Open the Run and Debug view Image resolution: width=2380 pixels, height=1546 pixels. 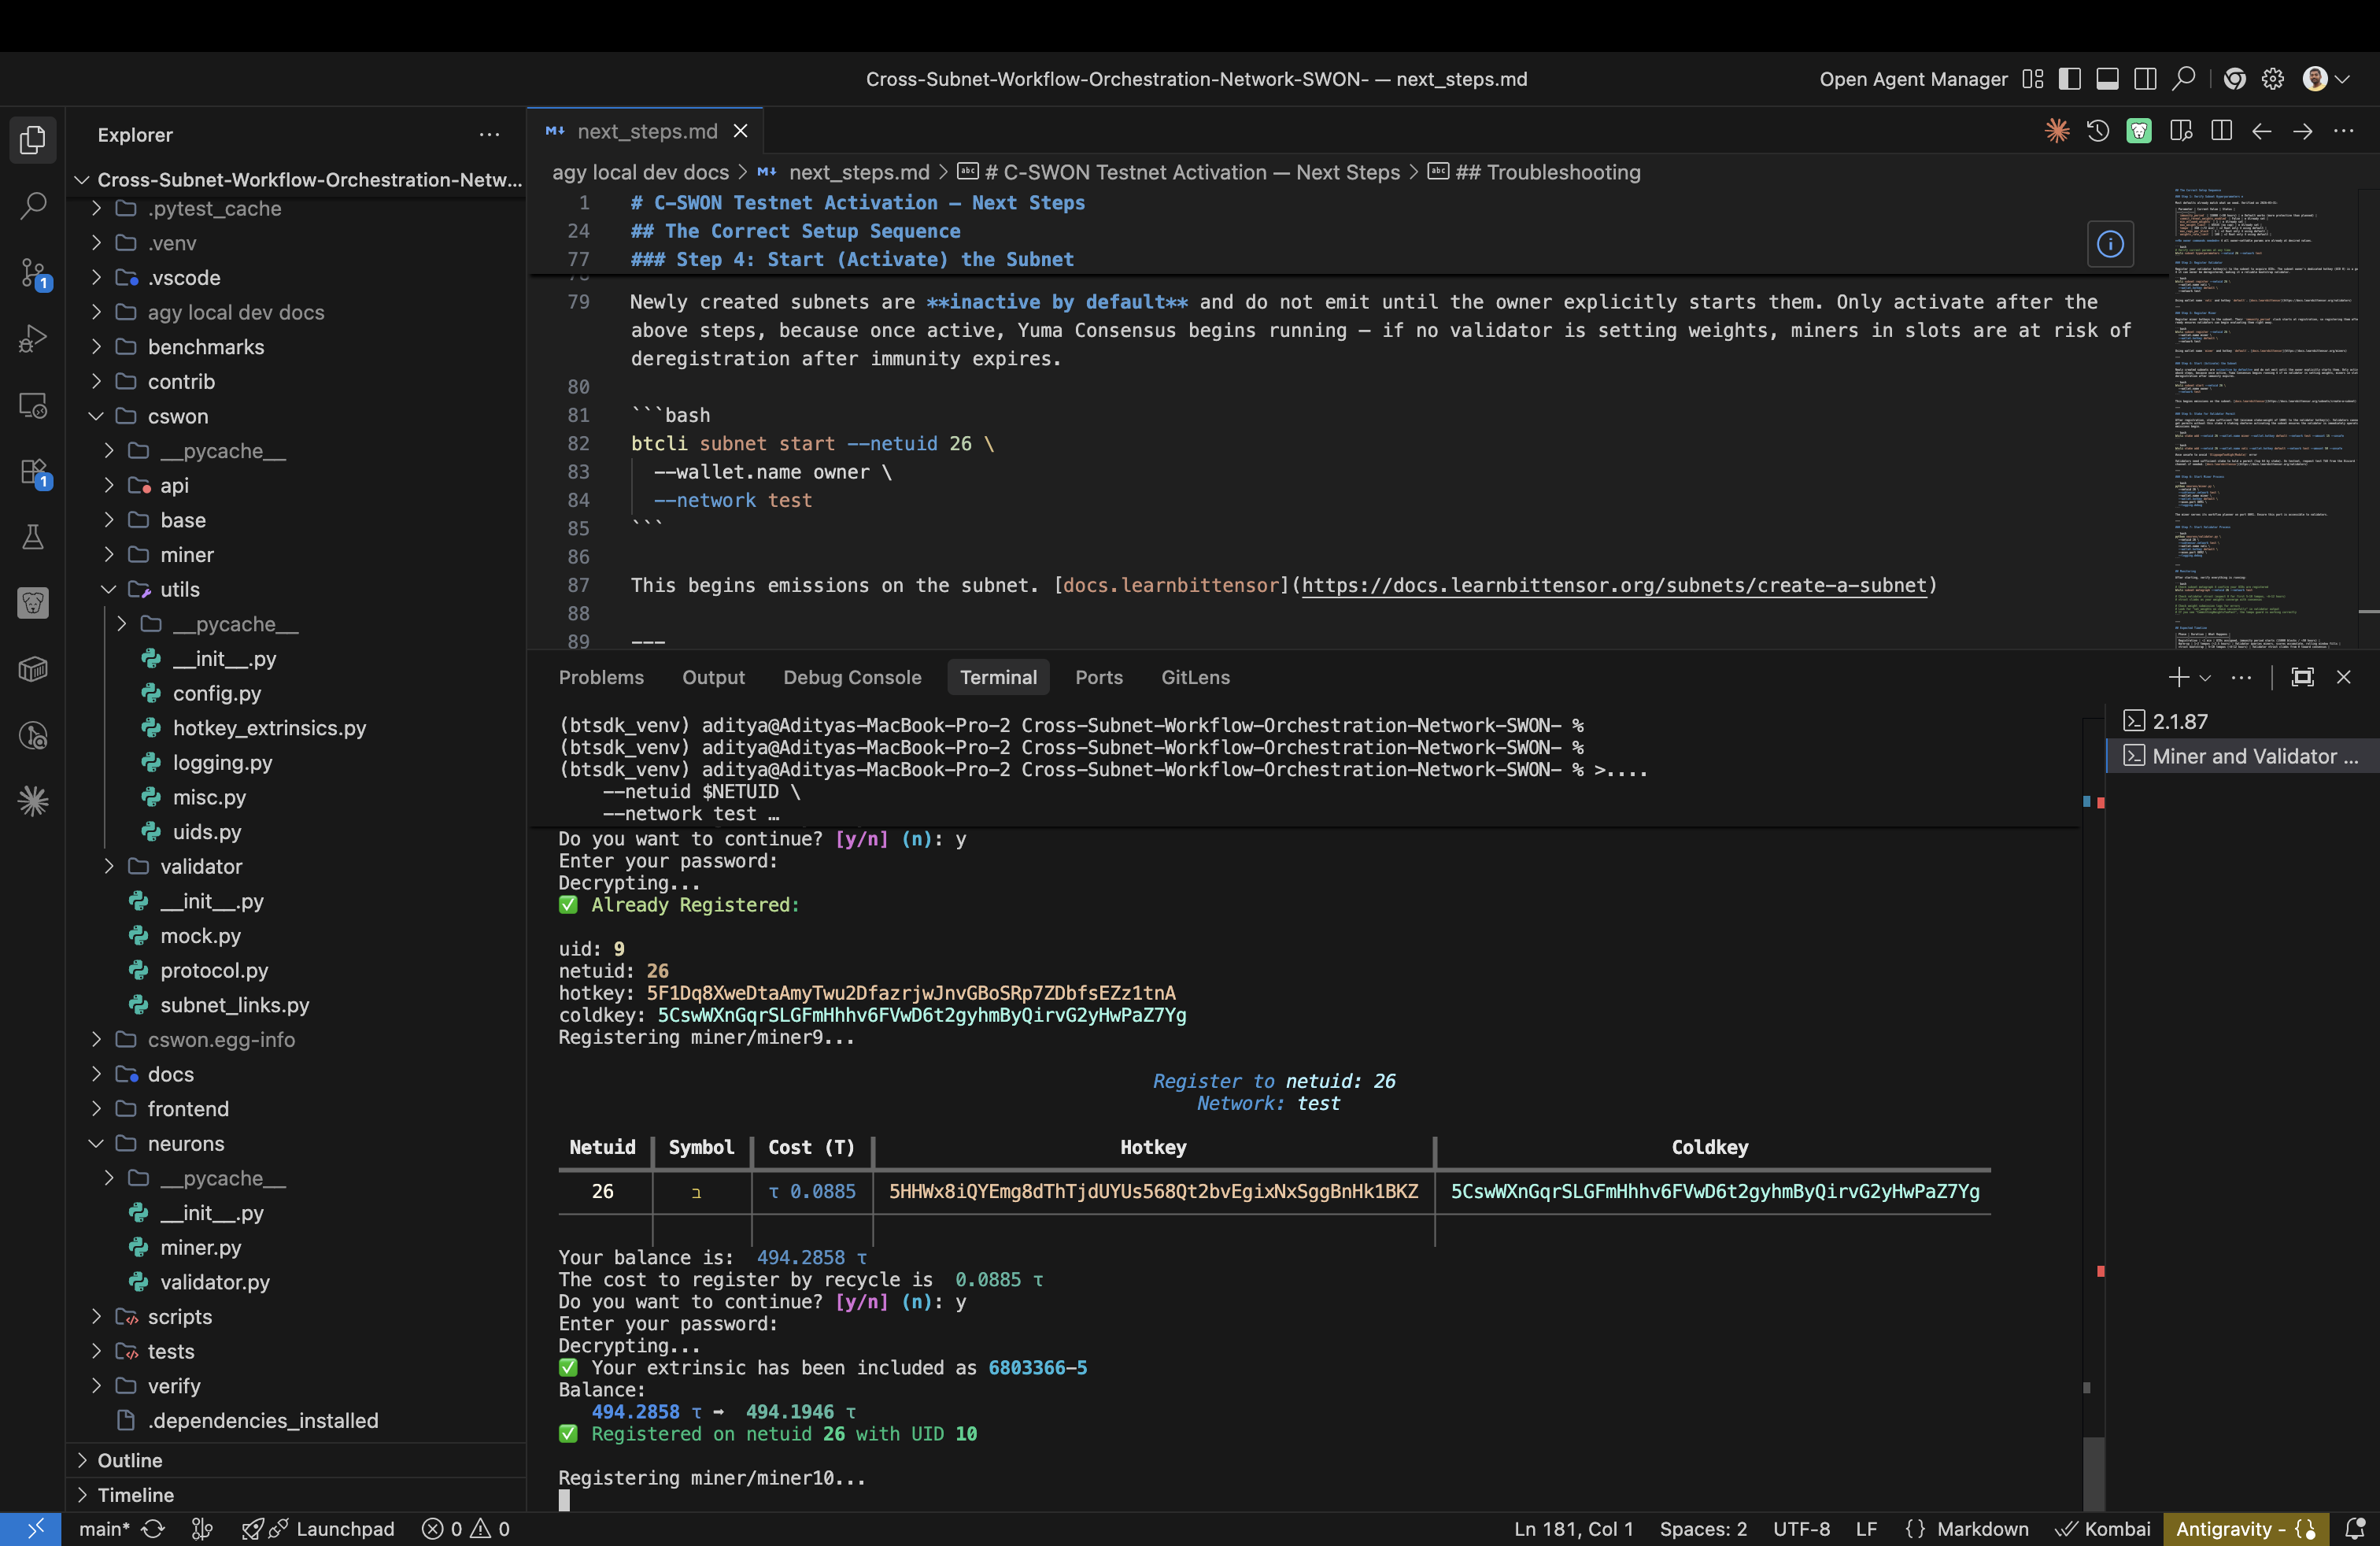point(33,339)
